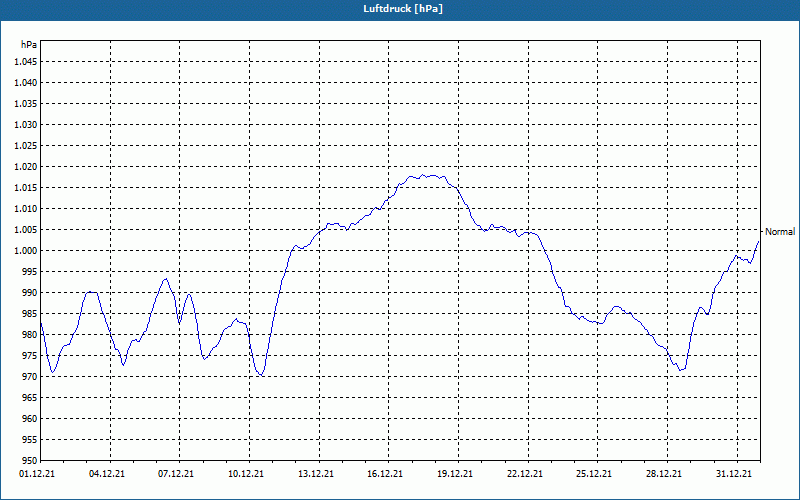Image resolution: width=800 pixels, height=500 pixels.
Task: Click the 25.12.21 date label
Action: click(594, 474)
